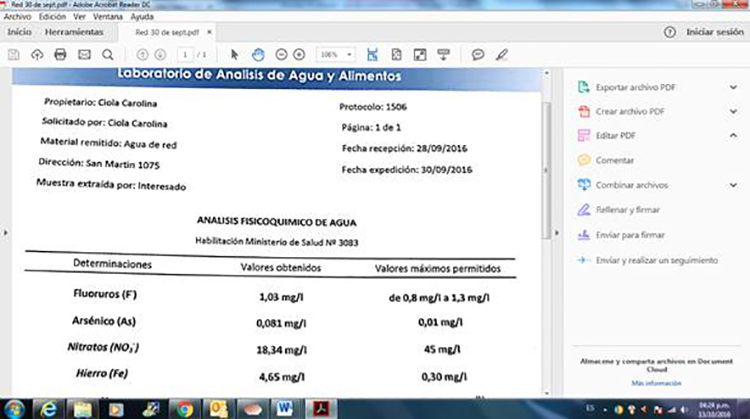The width and height of the screenshot is (750, 419).
Task: Expand Crear archivo PDF chevron
Action: (x=733, y=111)
